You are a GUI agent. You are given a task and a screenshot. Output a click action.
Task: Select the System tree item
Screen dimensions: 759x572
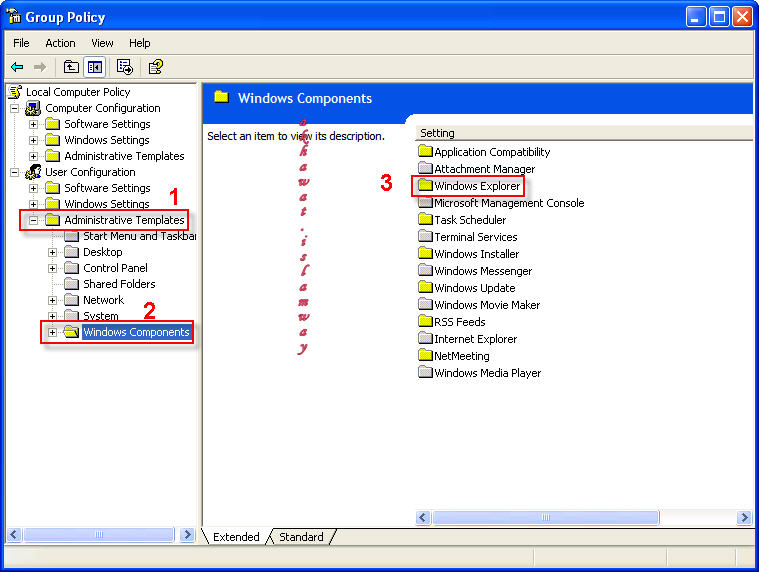coord(101,316)
